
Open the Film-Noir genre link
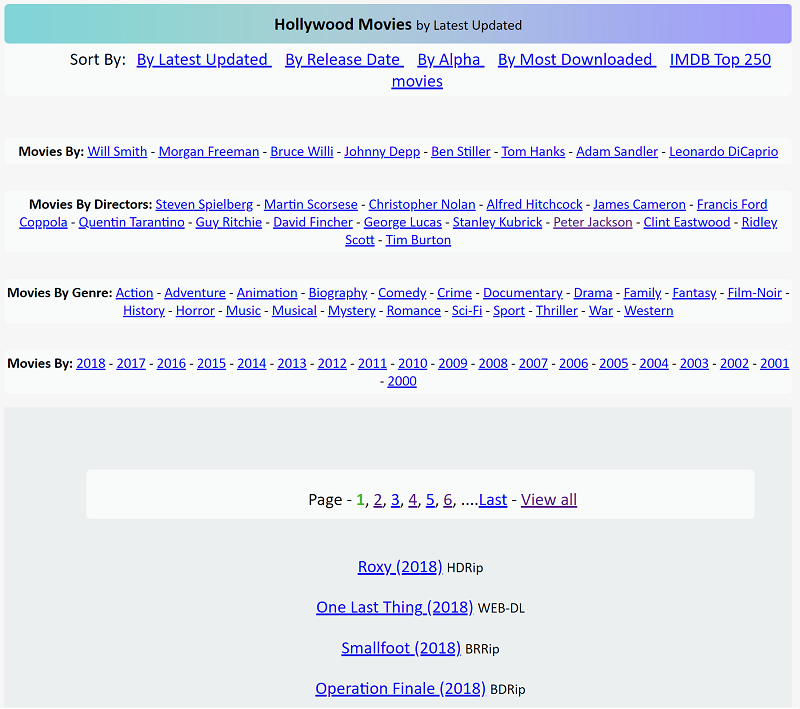click(755, 293)
